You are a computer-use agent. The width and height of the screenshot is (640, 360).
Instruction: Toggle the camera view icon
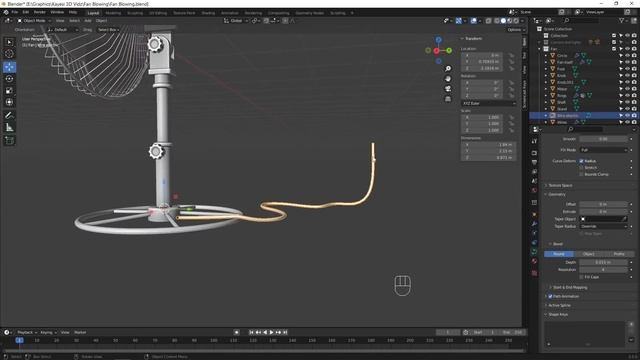click(448, 89)
